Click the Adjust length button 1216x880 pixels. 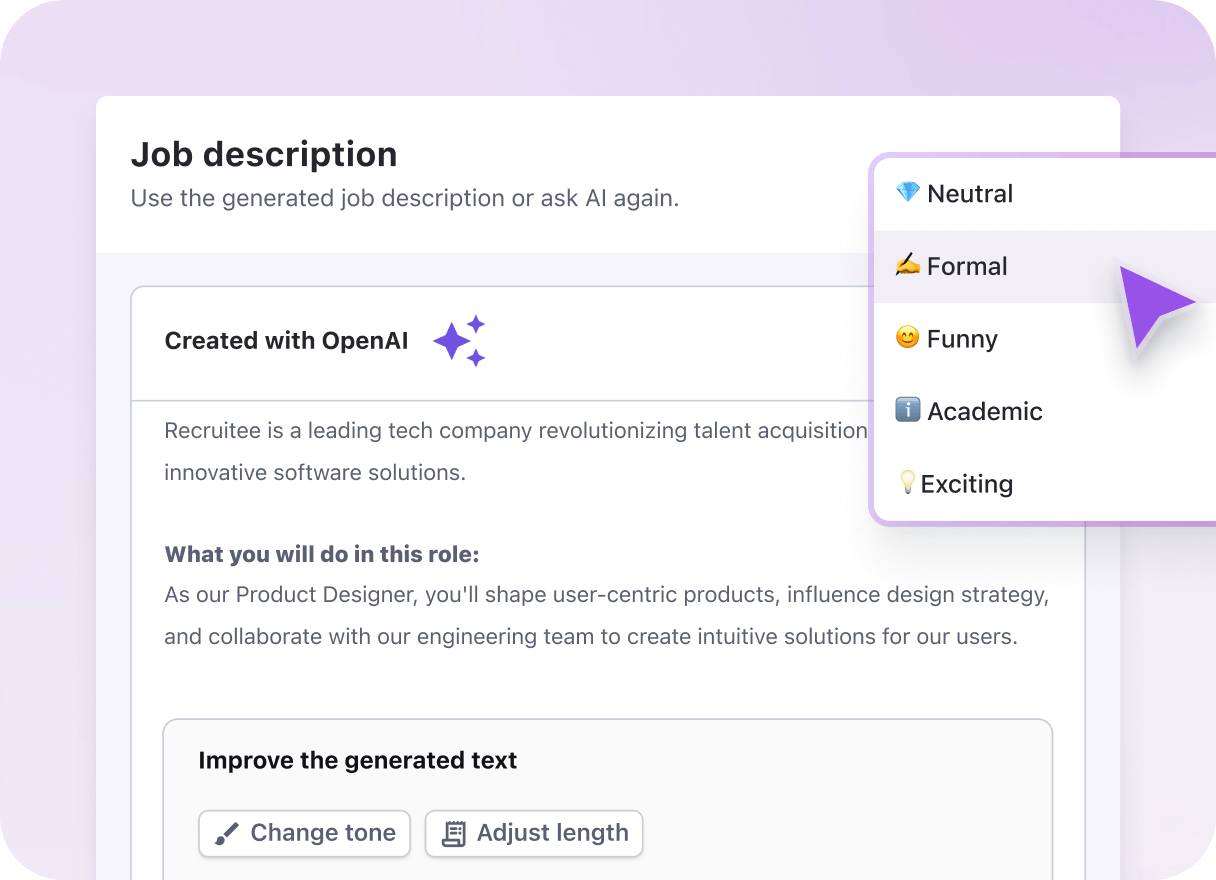coord(533,833)
